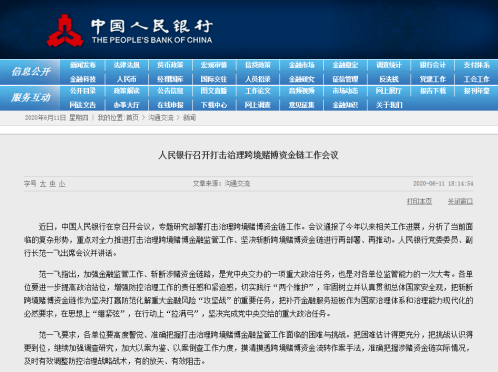Click the paragraph beginning 范一飞要求
This screenshot has width=498, height=372.
tap(249, 348)
